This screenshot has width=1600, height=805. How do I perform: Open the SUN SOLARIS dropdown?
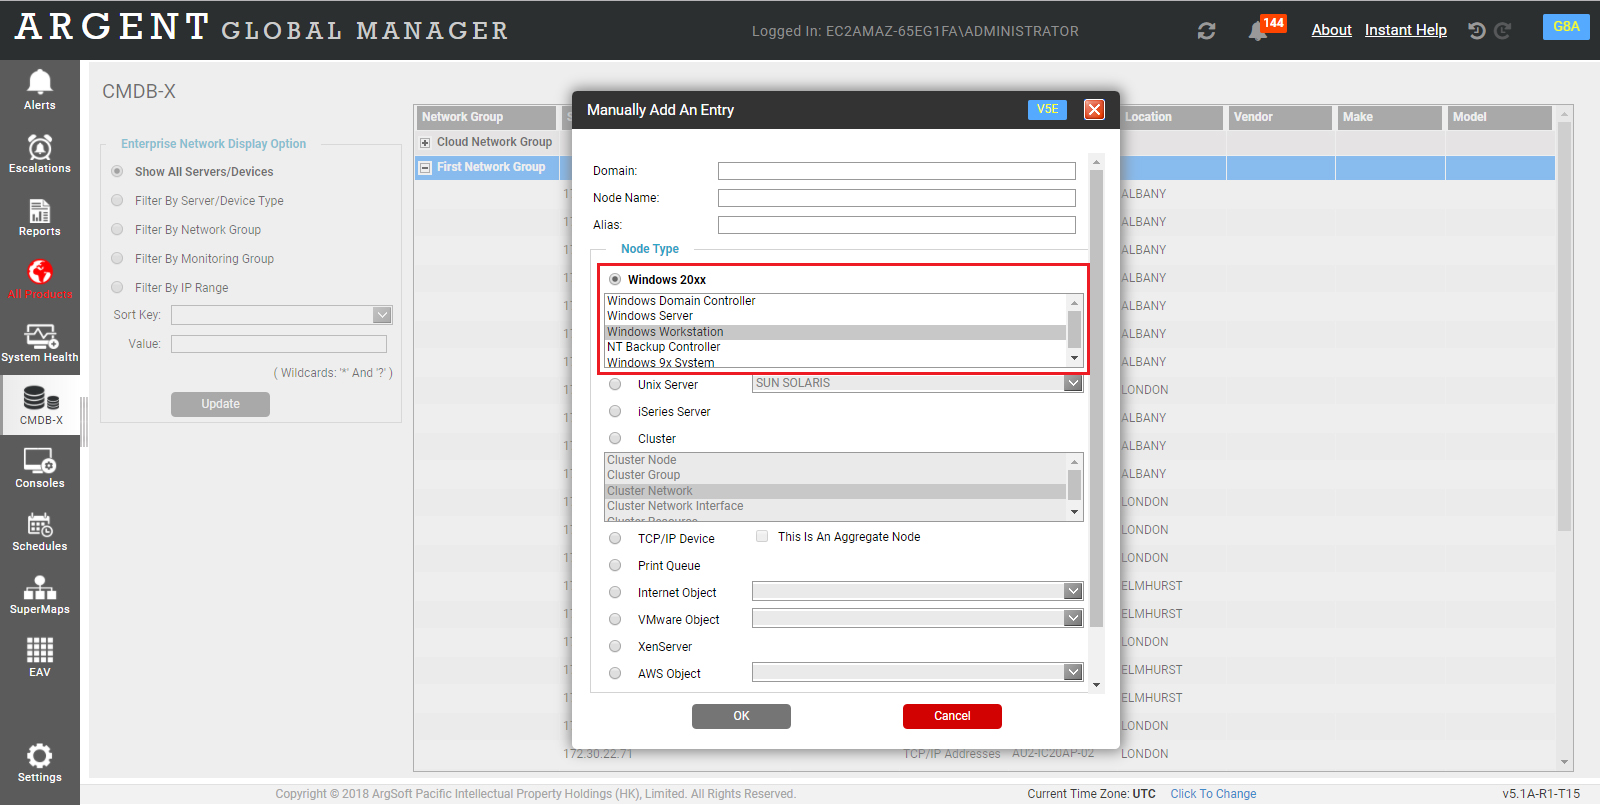coord(917,383)
